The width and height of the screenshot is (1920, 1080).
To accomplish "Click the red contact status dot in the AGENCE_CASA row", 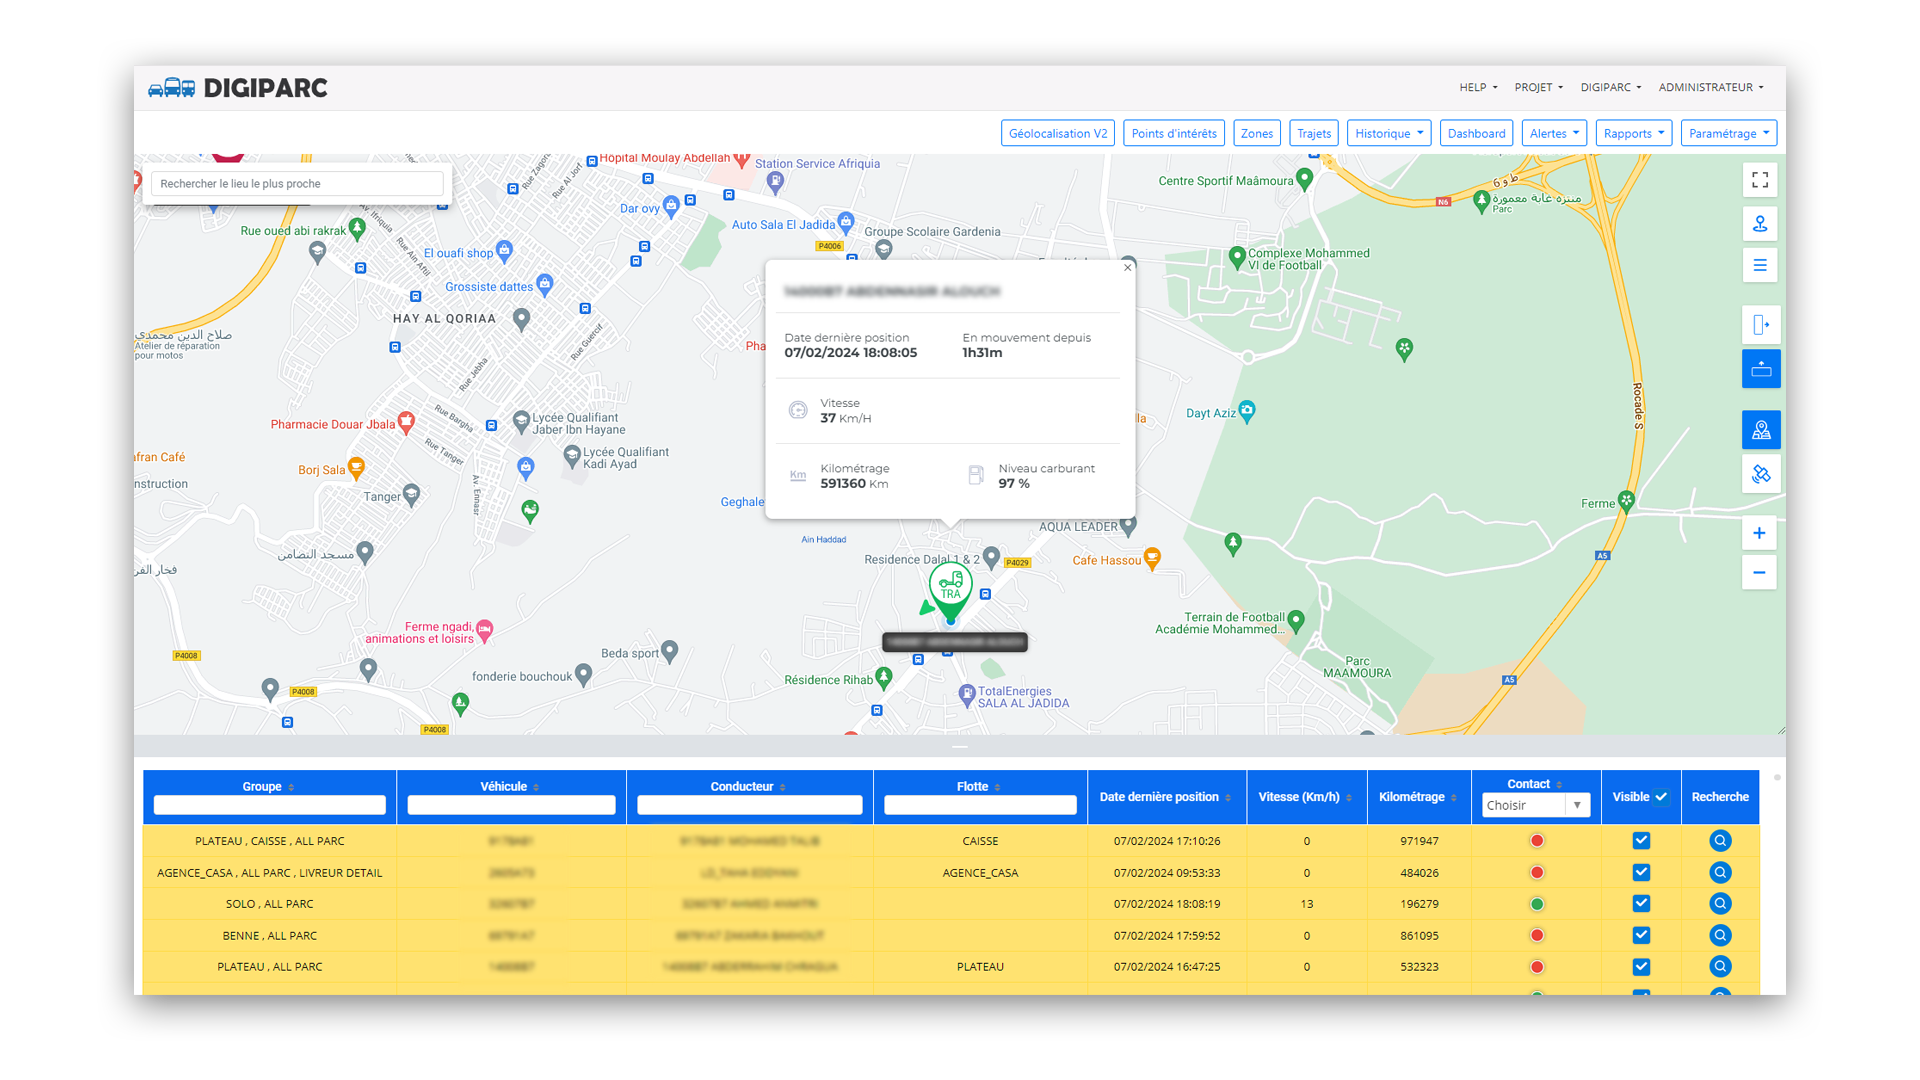I will [x=1537, y=873].
